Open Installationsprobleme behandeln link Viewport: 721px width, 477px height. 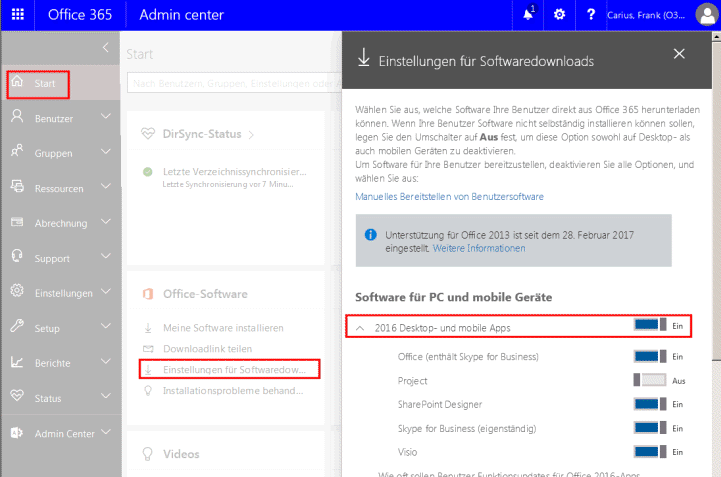pyautogui.click(x=233, y=391)
